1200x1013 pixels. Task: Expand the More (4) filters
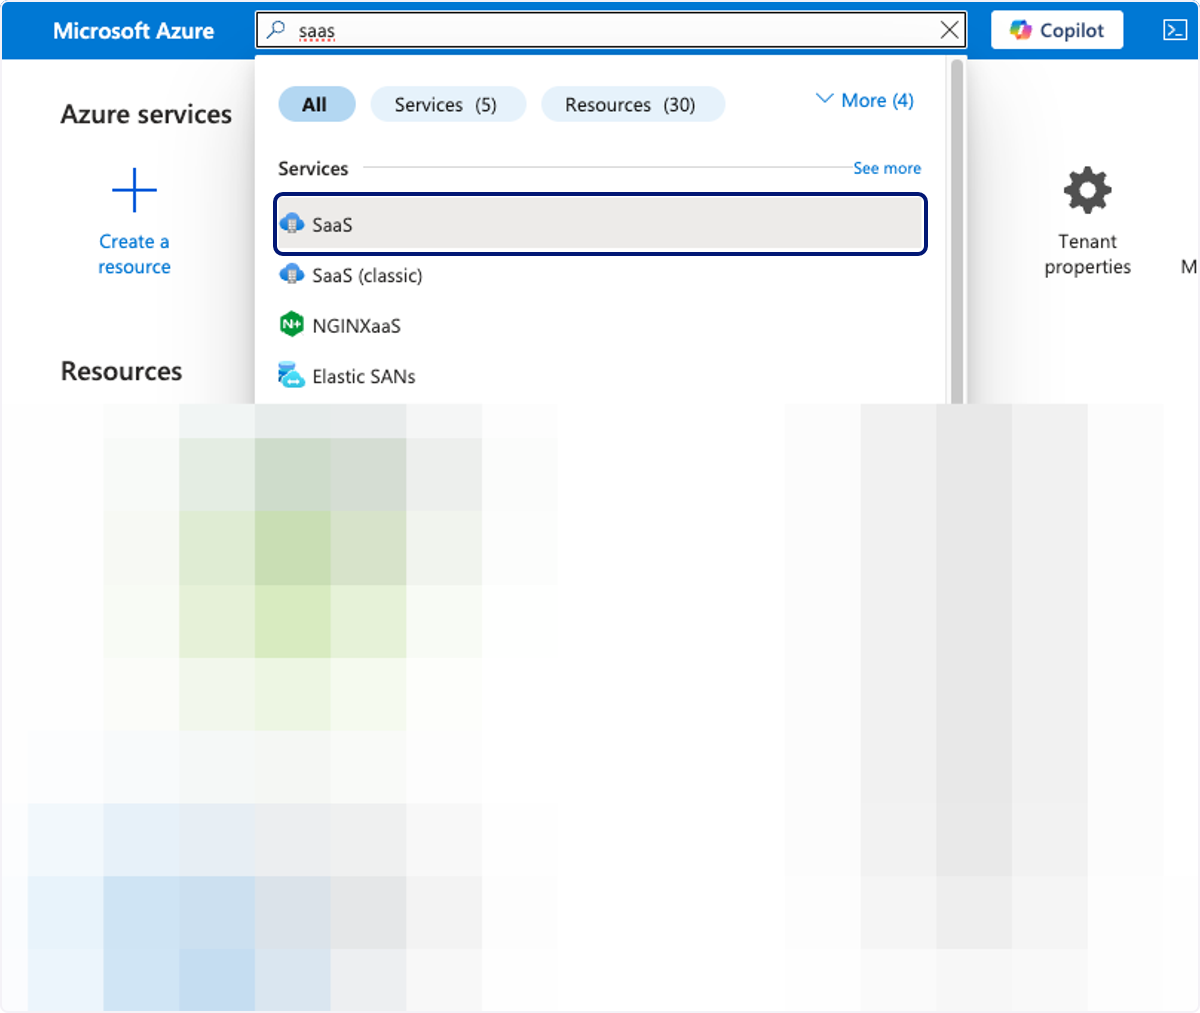(865, 100)
